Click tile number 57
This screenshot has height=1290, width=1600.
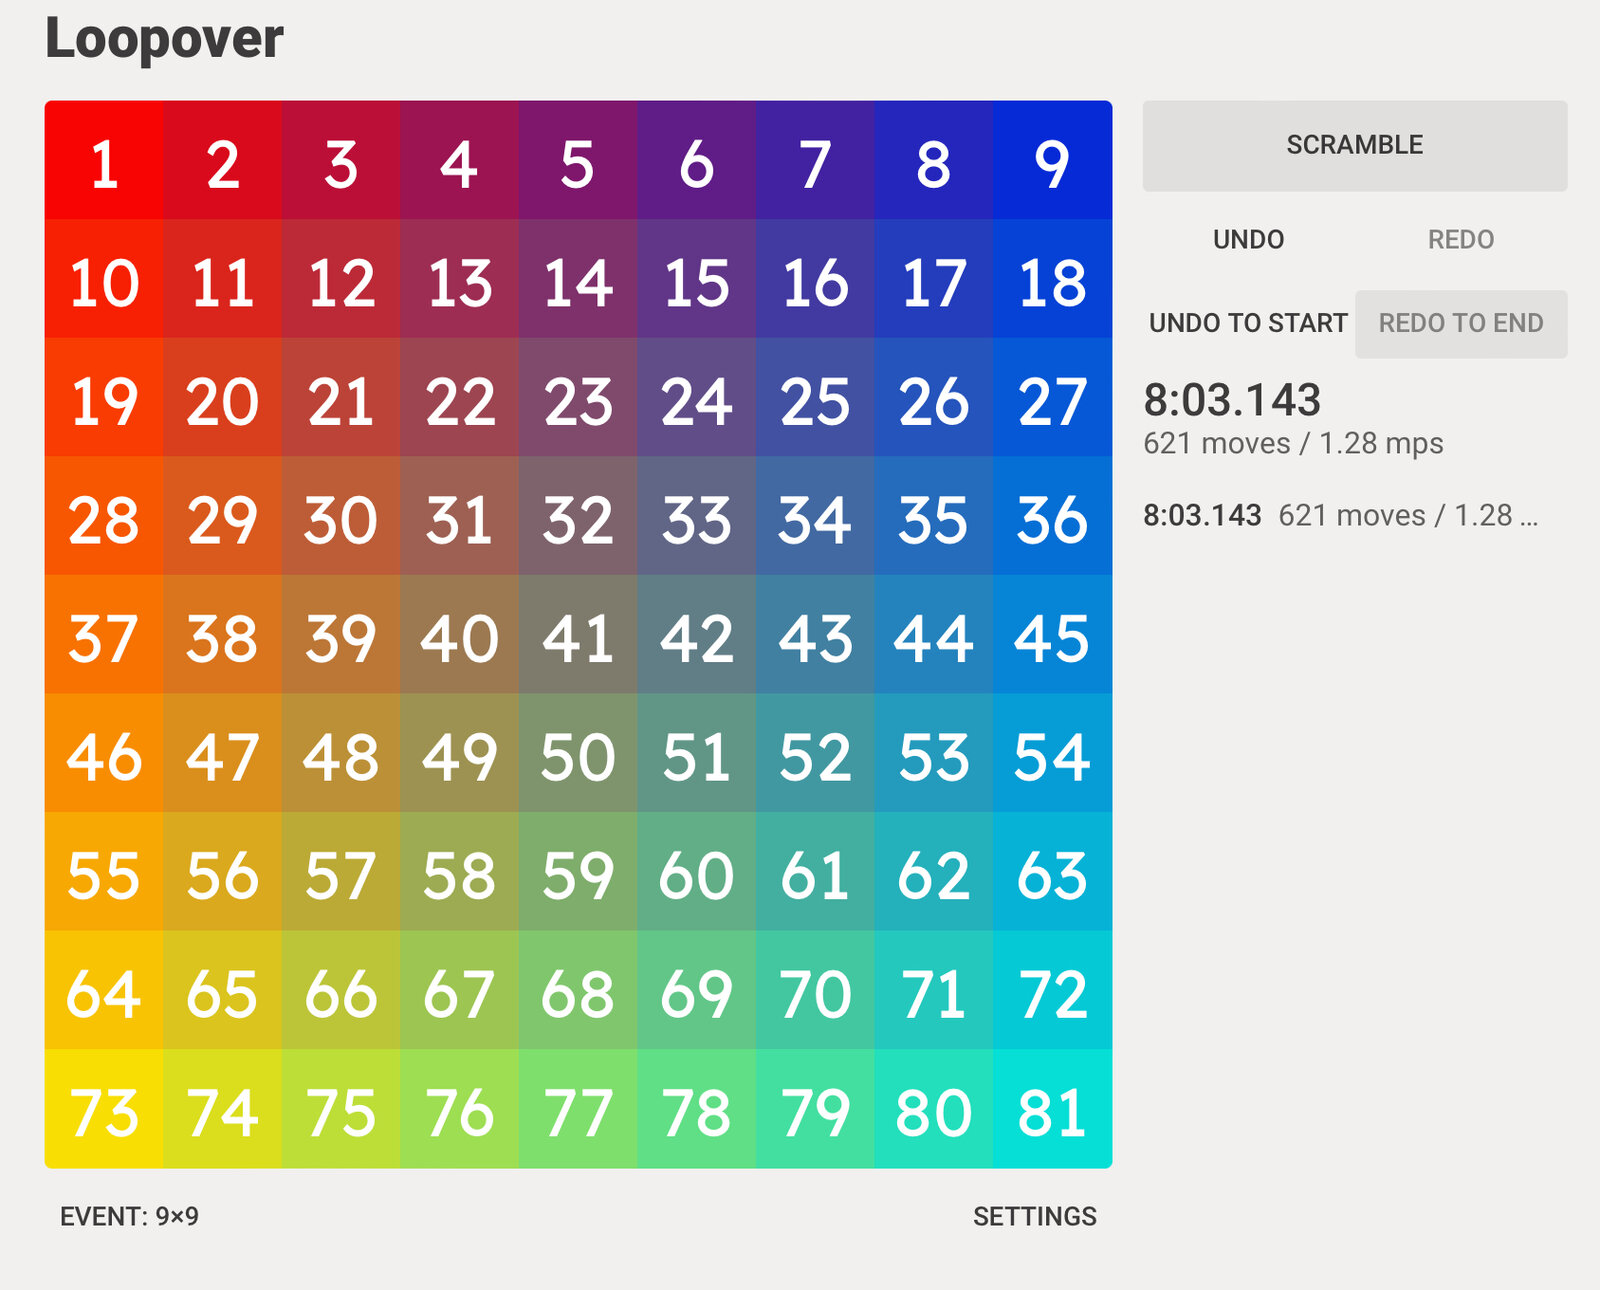coord(341,872)
